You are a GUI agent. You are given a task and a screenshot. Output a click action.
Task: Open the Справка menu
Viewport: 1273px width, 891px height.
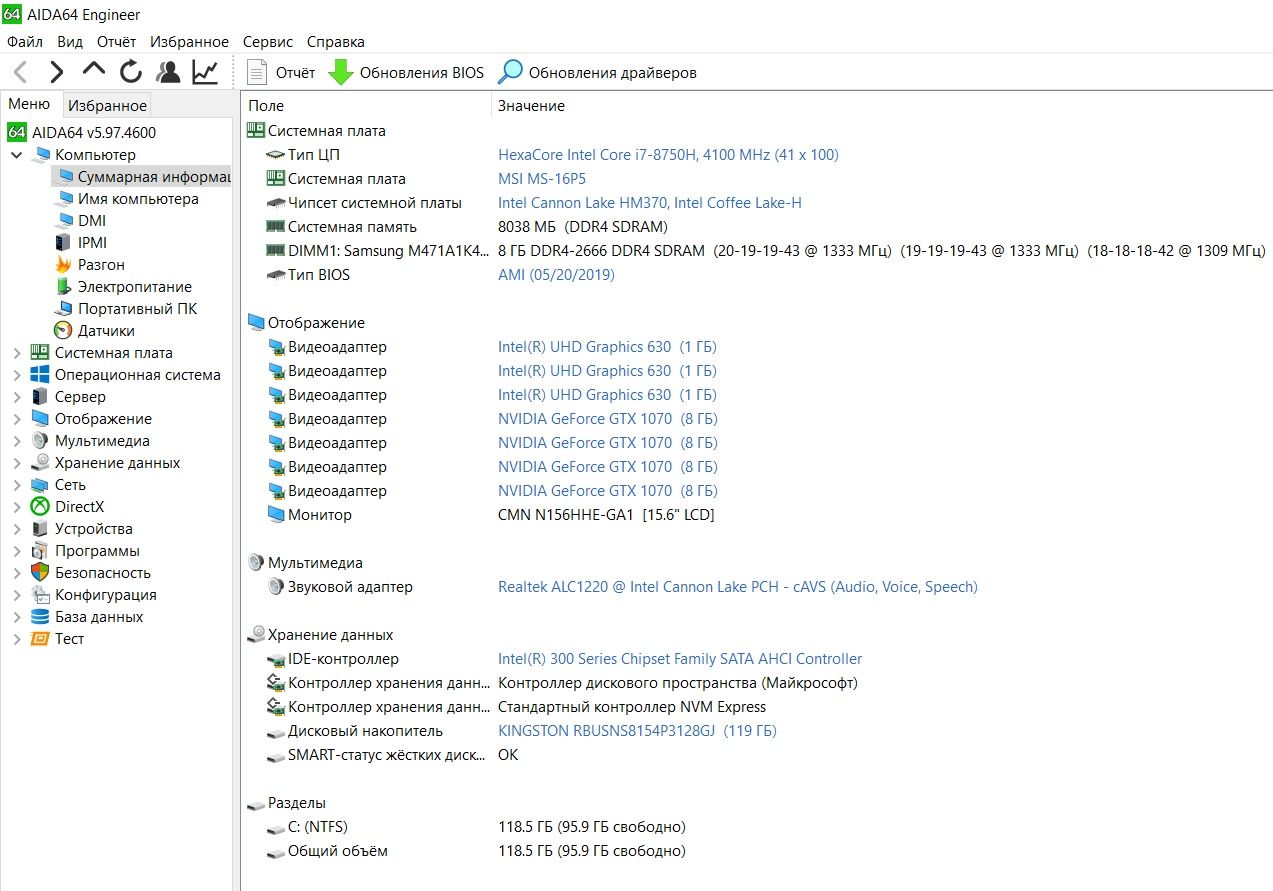[336, 42]
